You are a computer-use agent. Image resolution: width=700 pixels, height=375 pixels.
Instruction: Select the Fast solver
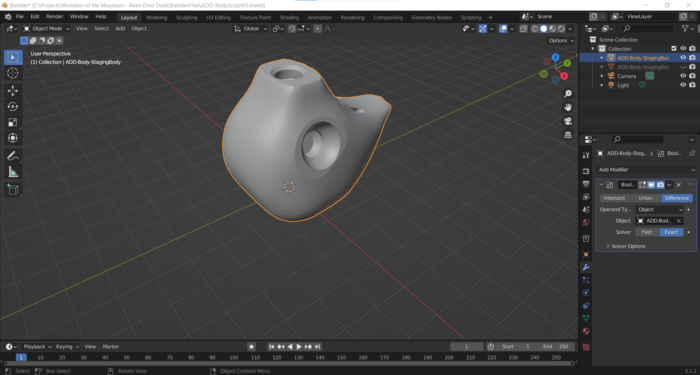coord(647,232)
